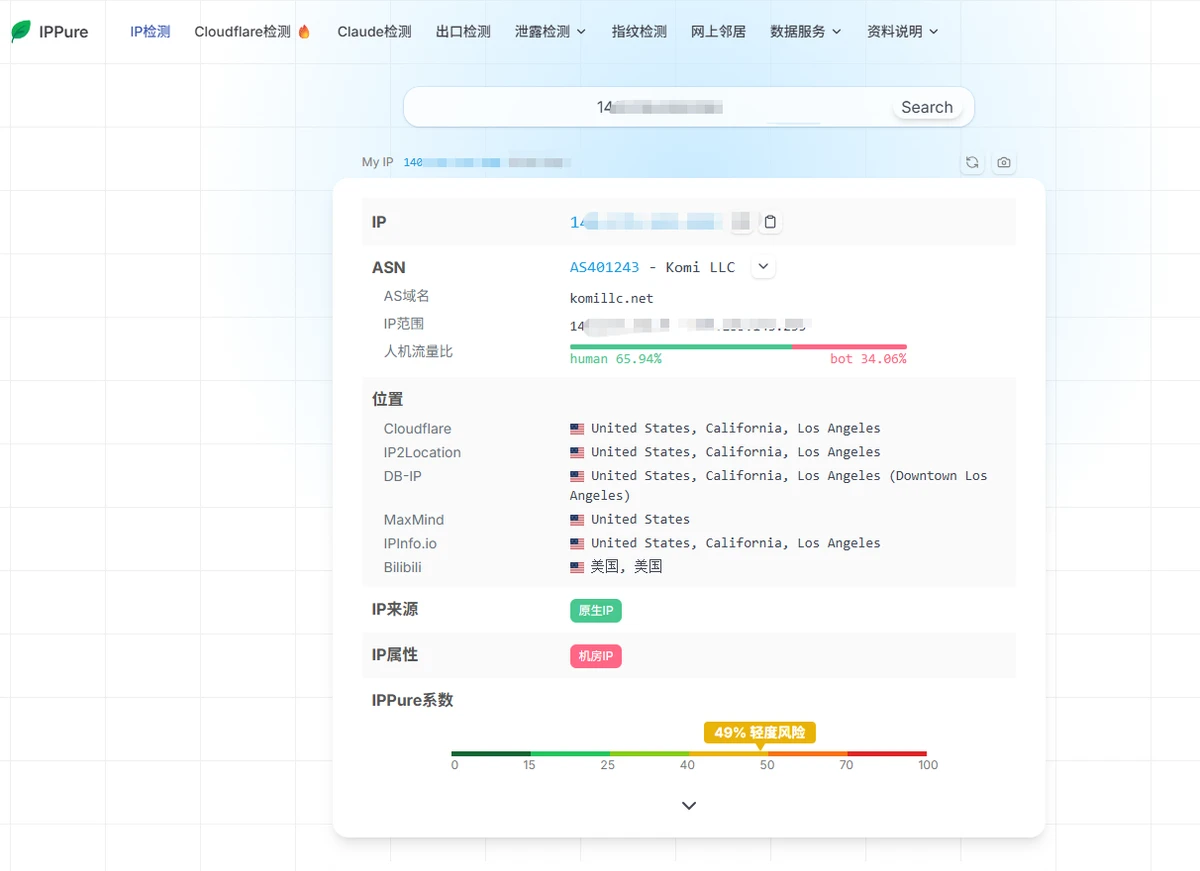Click the IPPure green leaf logo
1200x871 pixels.
click(21, 31)
